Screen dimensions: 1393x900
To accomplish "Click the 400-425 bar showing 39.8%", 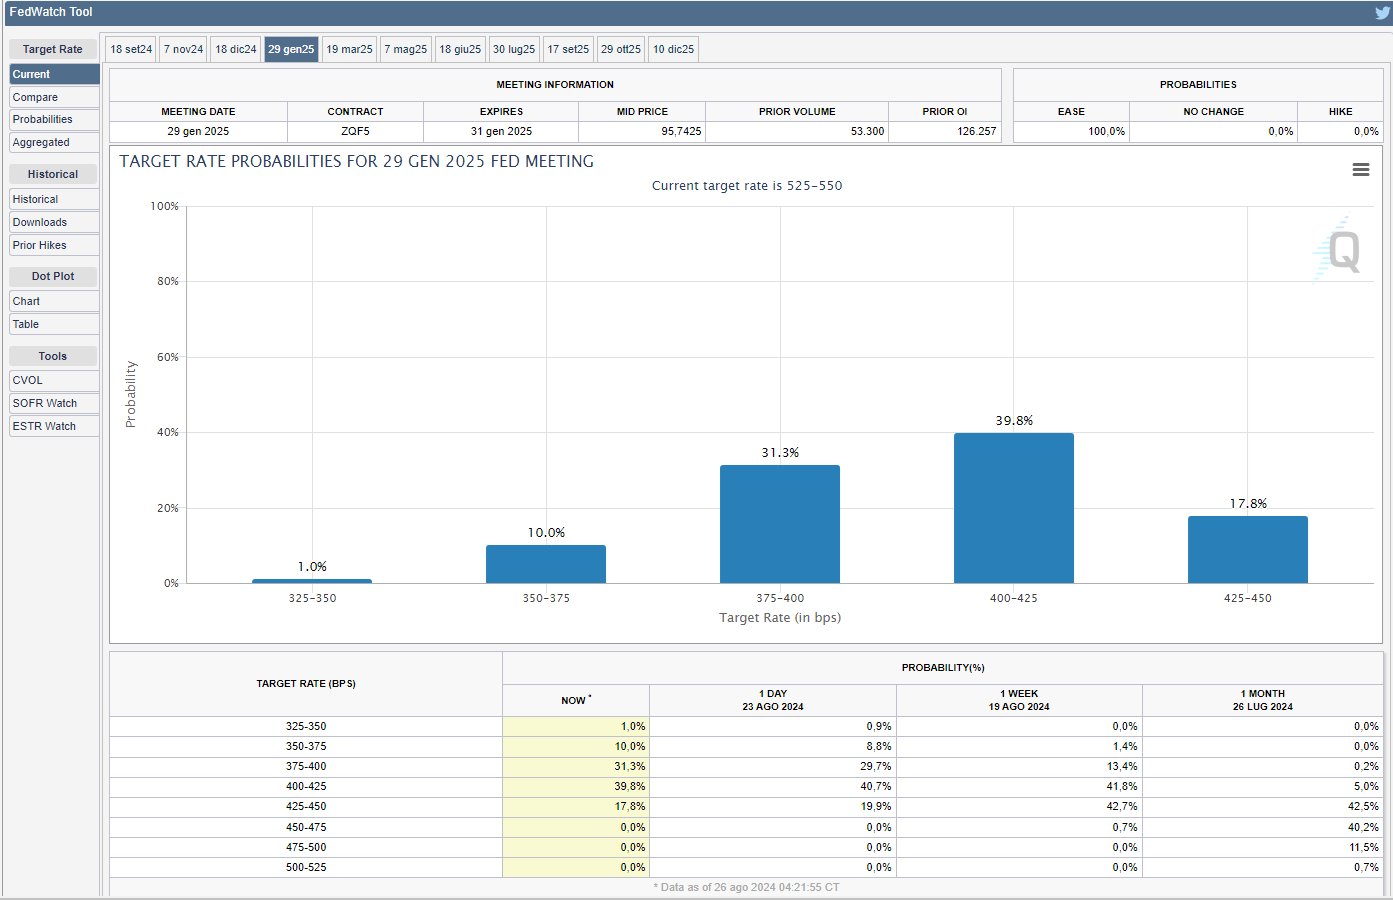I will tap(1013, 508).
